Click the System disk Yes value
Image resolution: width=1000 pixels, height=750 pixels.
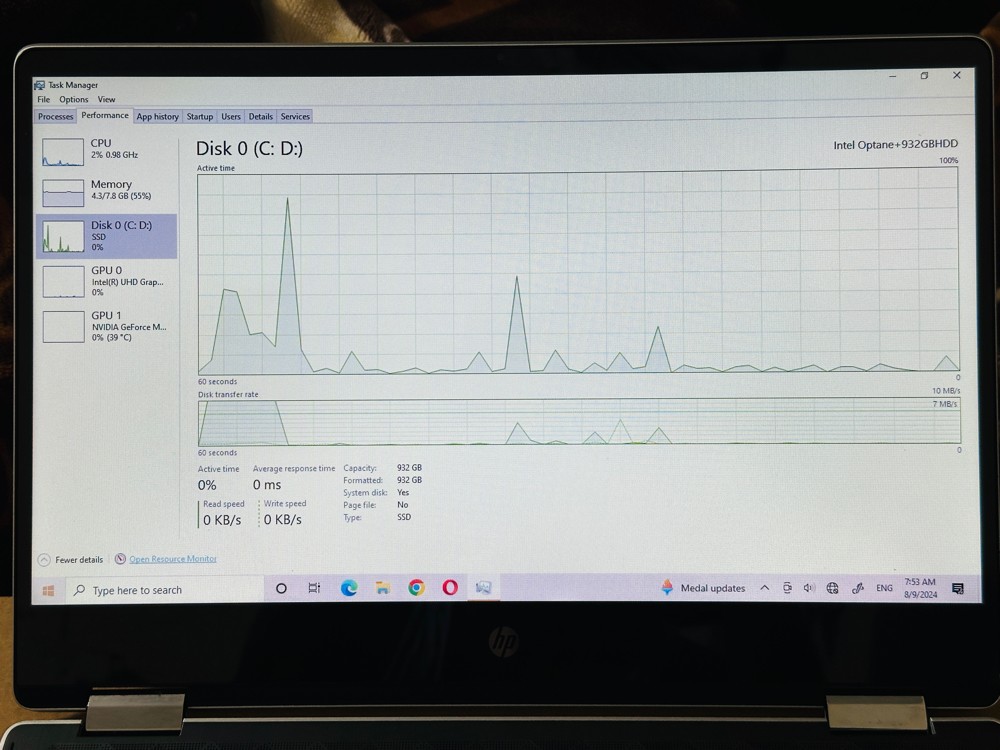tap(403, 492)
